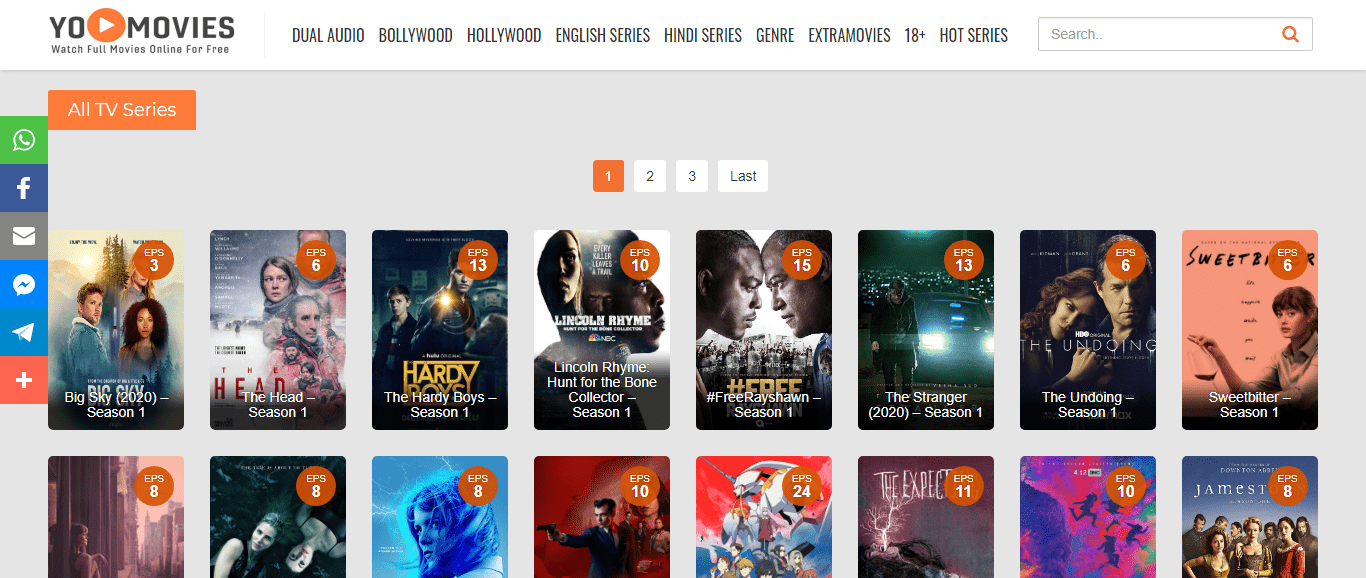Open the anime poster with EPS 24
1366x578 pixels.
pyautogui.click(x=764, y=517)
